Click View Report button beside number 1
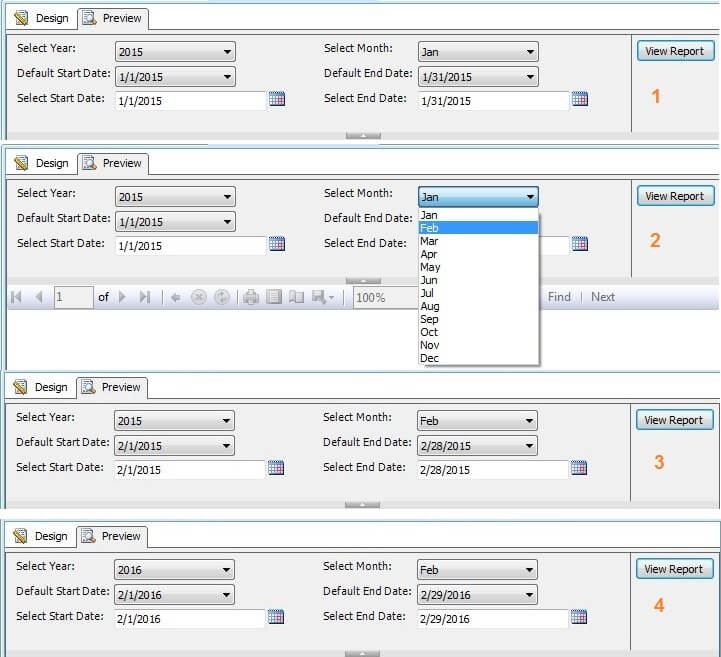Screen dimensions: 721x657 [x=675, y=51]
